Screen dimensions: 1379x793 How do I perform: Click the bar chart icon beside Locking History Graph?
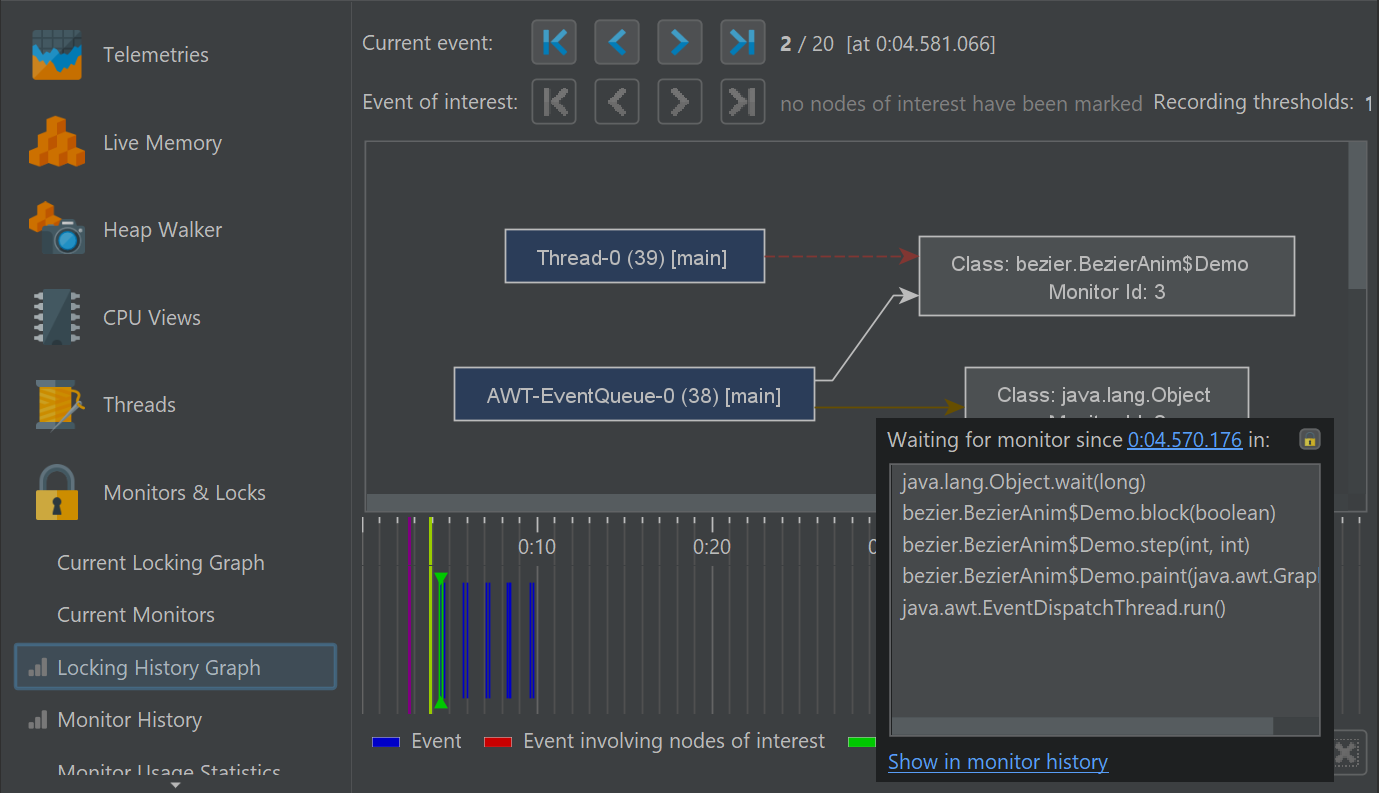pyautogui.click(x=39, y=667)
